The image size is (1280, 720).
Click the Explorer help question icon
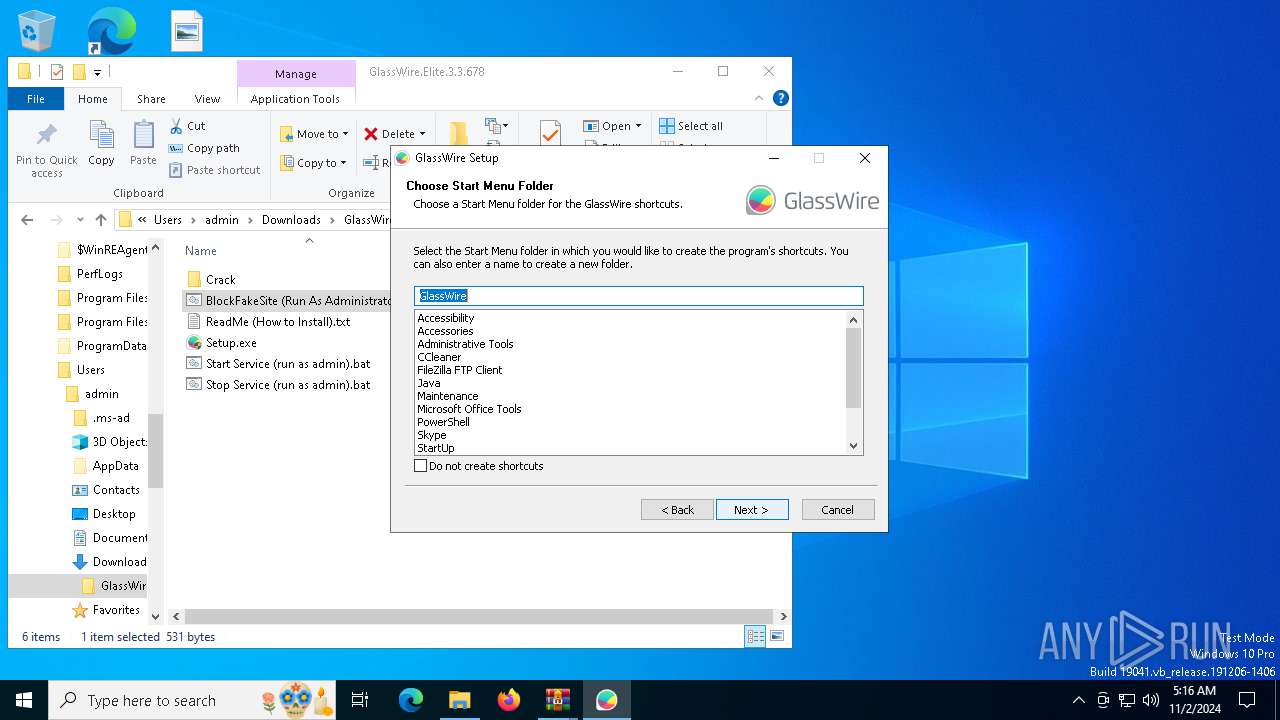(781, 98)
